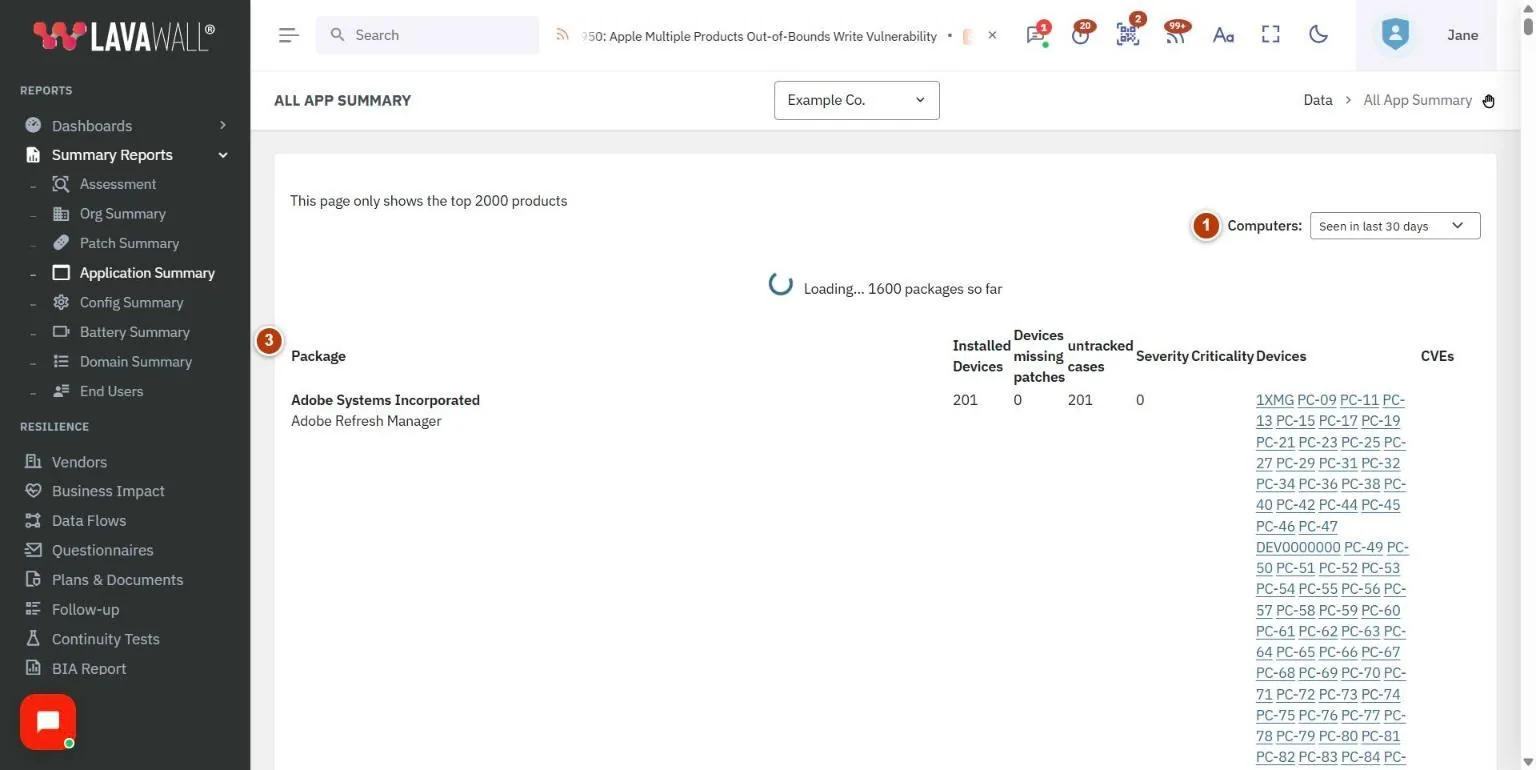Click the Config Summary gear icon
1536x770 pixels.
pos(61,302)
